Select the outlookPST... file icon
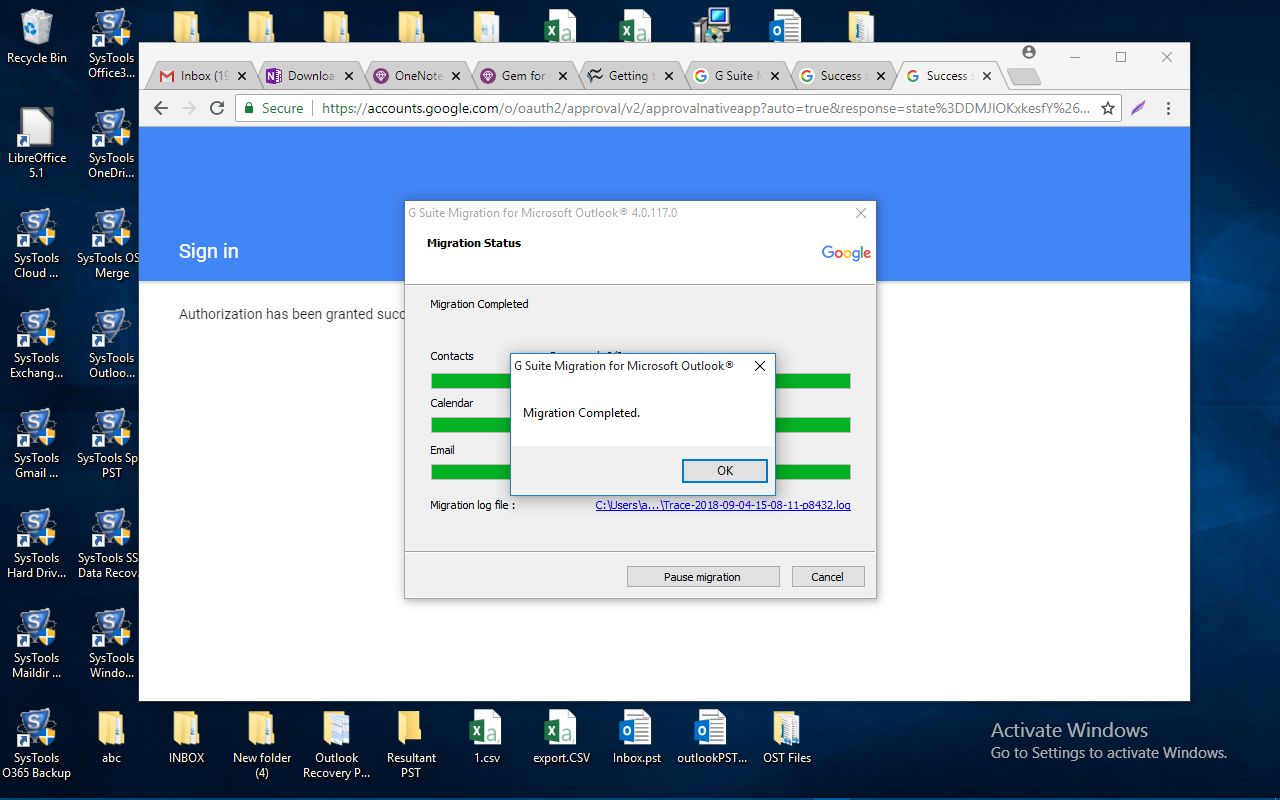This screenshot has width=1280, height=800. (x=711, y=736)
